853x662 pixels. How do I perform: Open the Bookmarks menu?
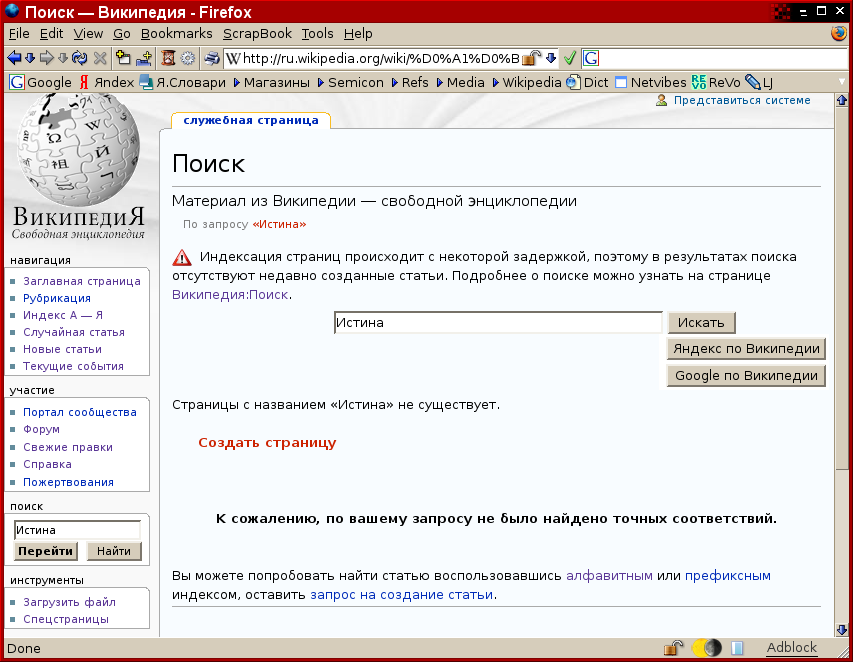point(176,34)
